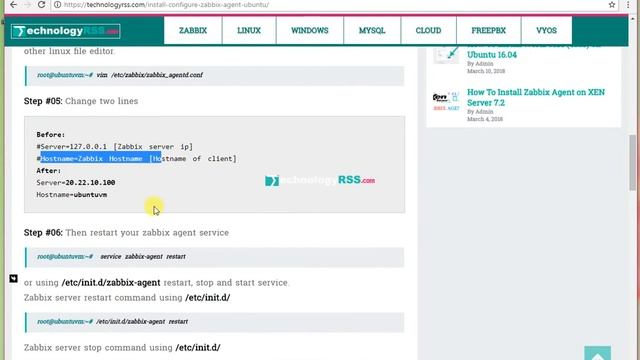Viewport: 640px width, 360px height.
Task: Reload the page with refresh icon
Action: click(41, 5)
